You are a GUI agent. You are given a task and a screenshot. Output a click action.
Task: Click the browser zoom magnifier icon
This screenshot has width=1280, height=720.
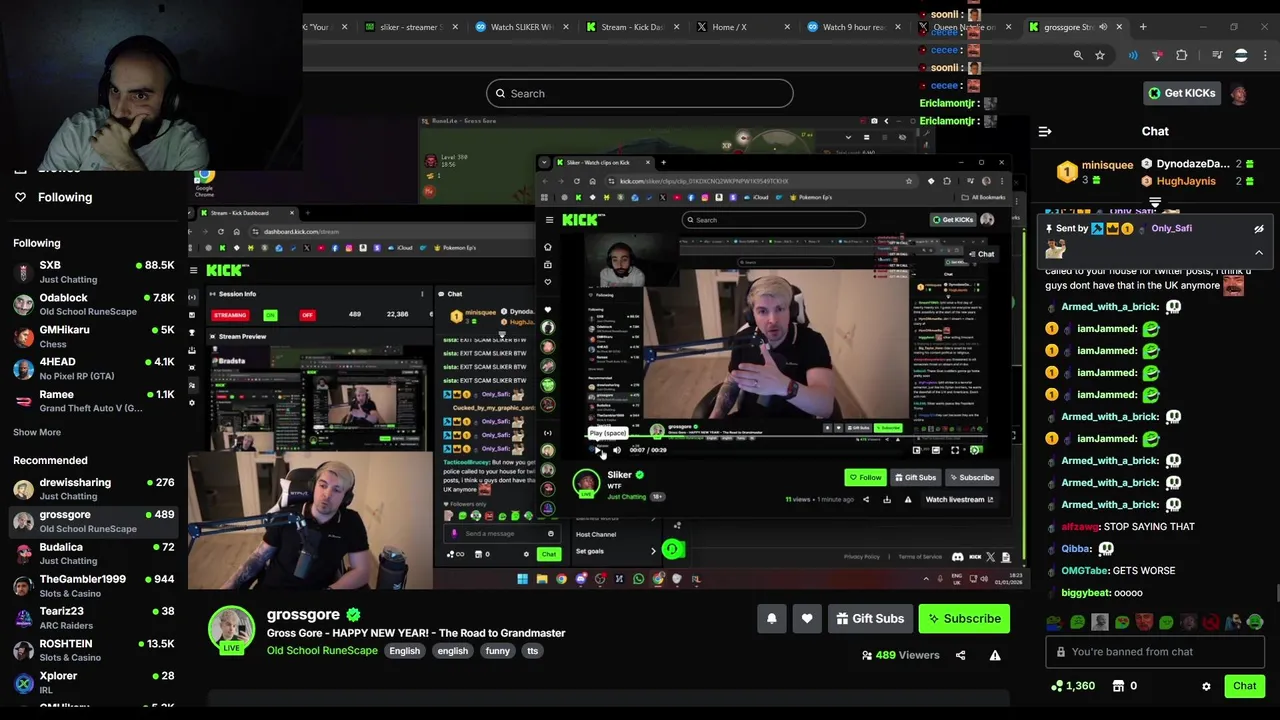point(1078,55)
